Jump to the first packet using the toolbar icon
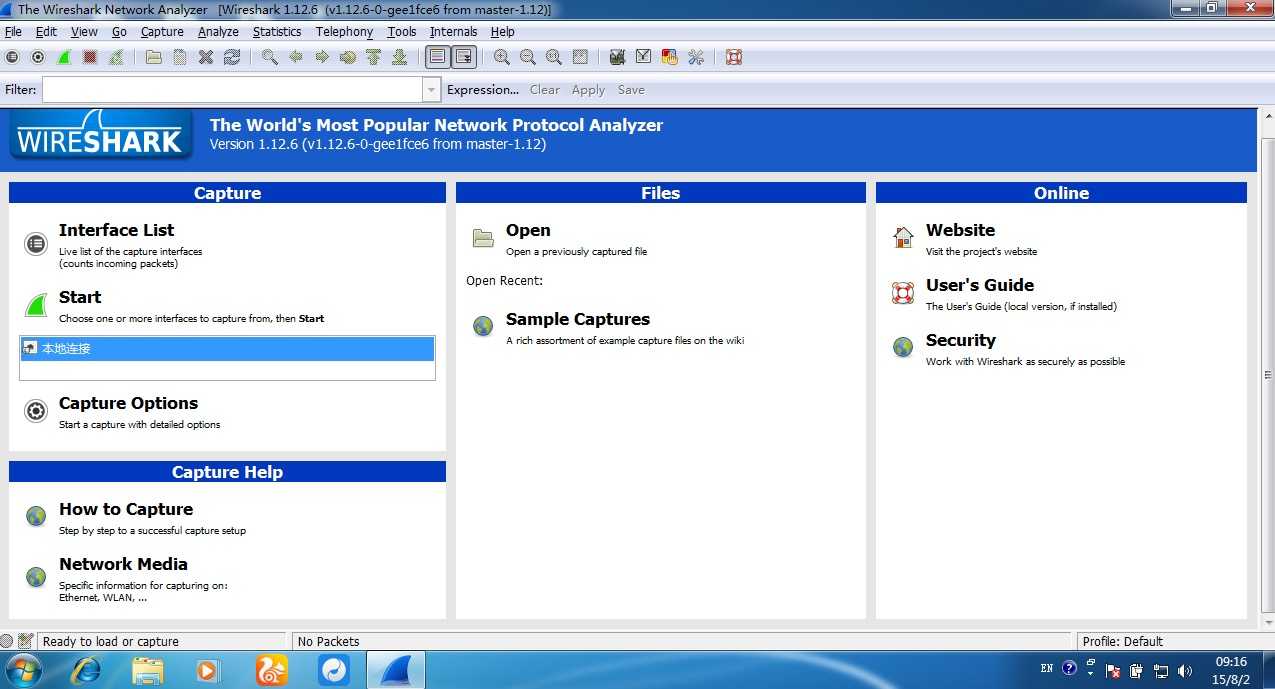This screenshot has width=1275, height=689. click(x=373, y=57)
